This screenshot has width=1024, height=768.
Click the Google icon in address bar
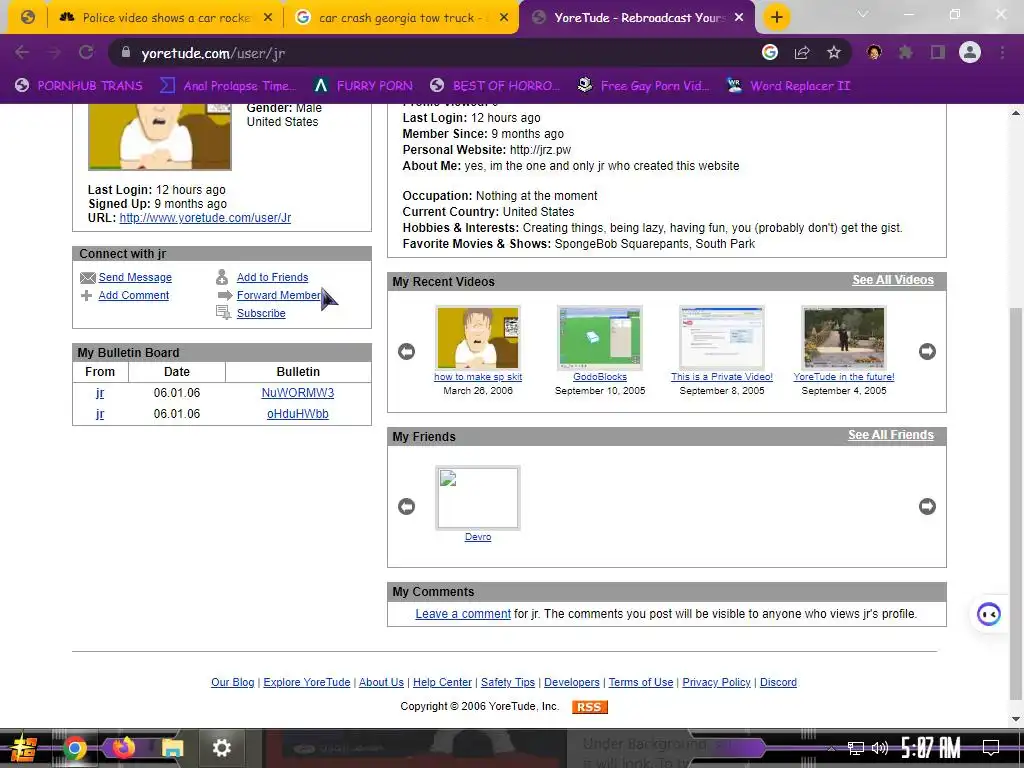(770, 52)
